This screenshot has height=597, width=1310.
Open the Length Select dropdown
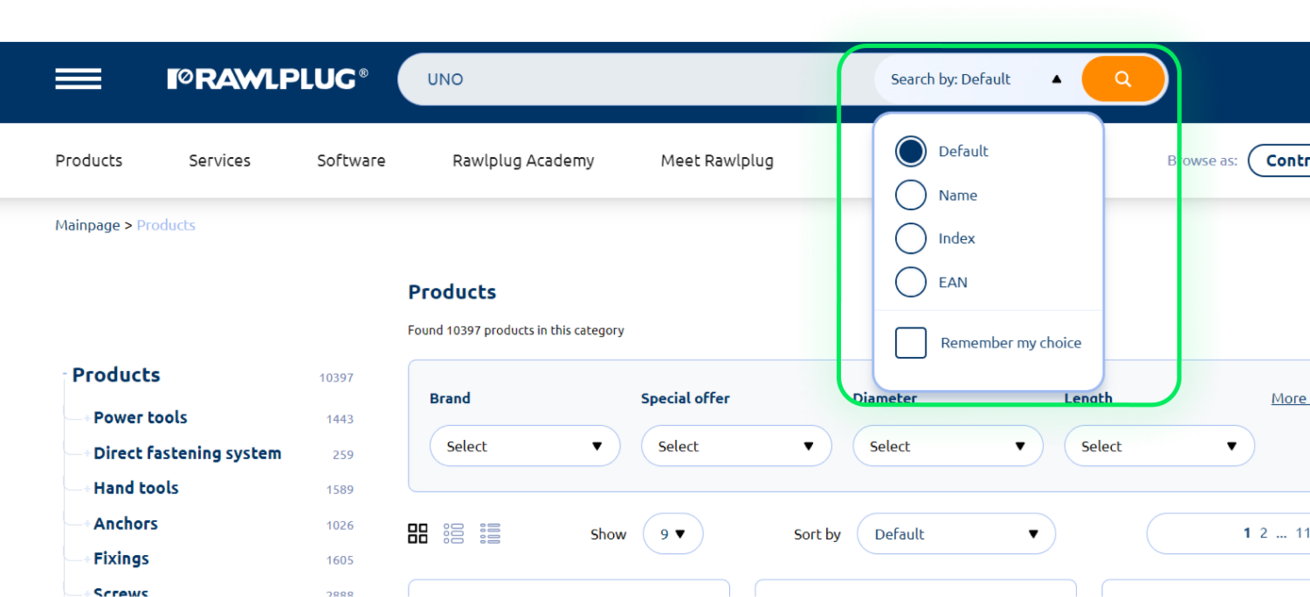pyautogui.click(x=1159, y=446)
